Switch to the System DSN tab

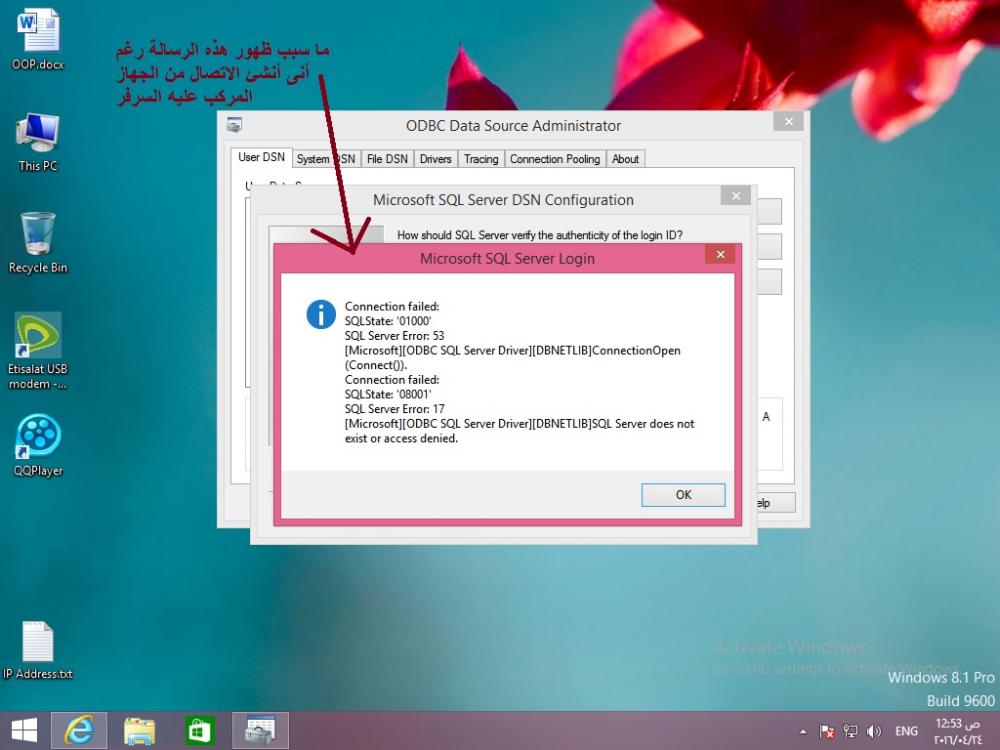[326, 159]
